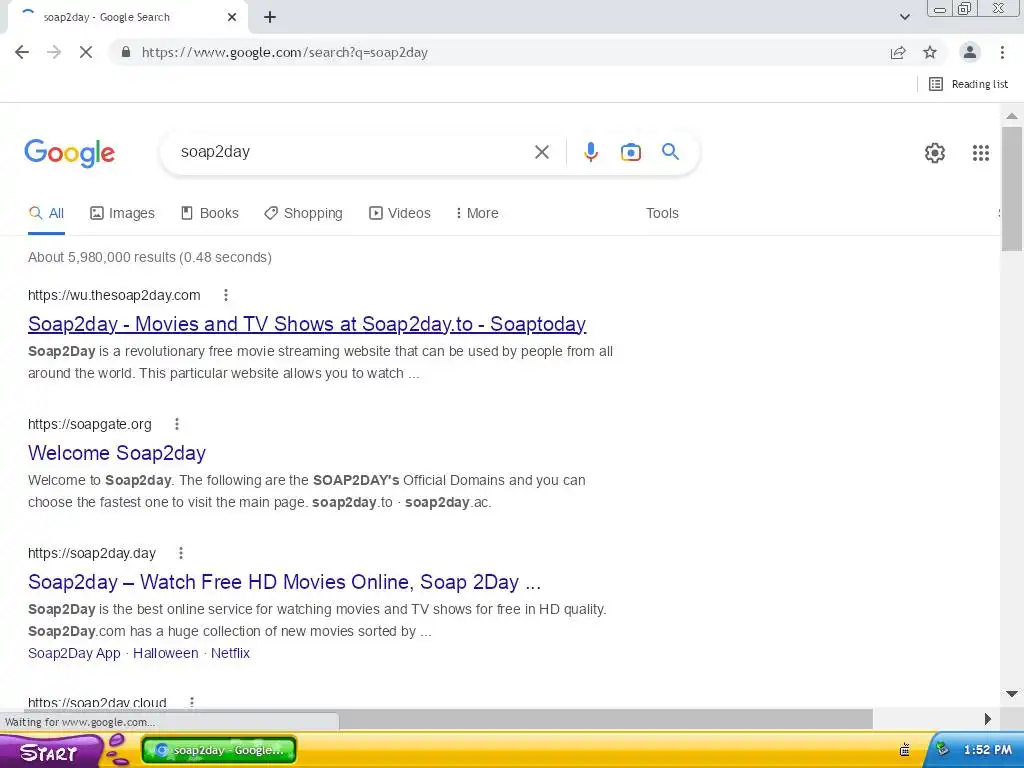Open the Start menu

pyautogui.click(x=51, y=752)
